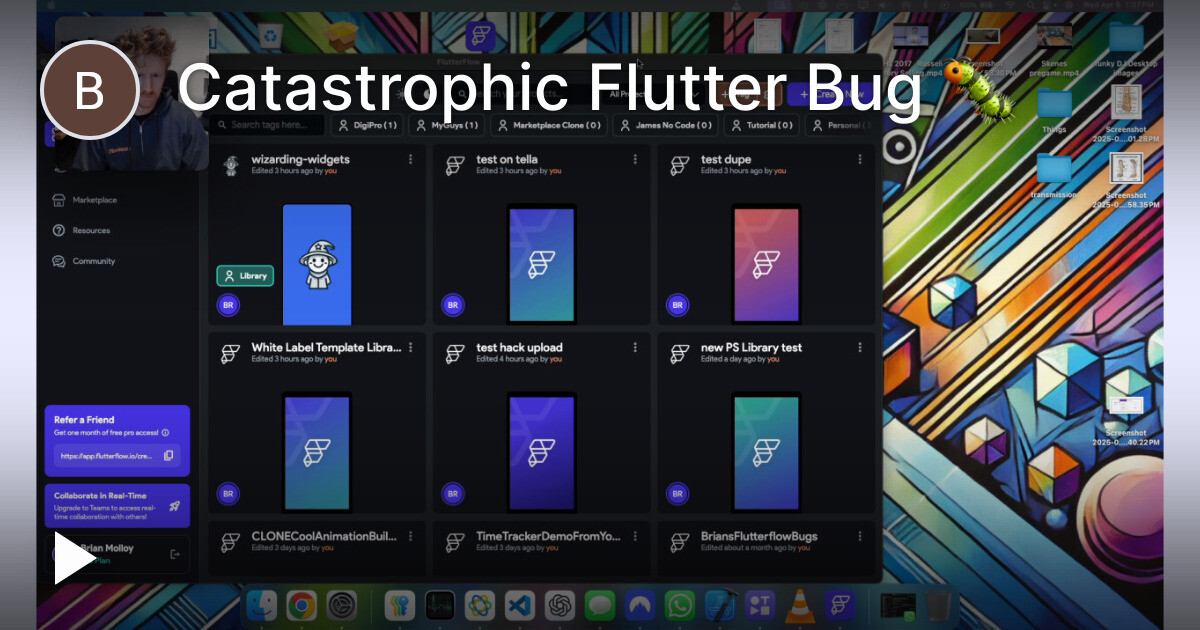Open the test dupe red gradient preview
The width and height of the screenshot is (1200, 630).
click(x=767, y=264)
